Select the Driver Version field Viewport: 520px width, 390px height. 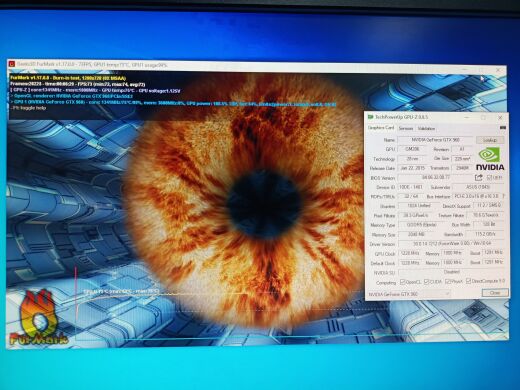point(450,244)
